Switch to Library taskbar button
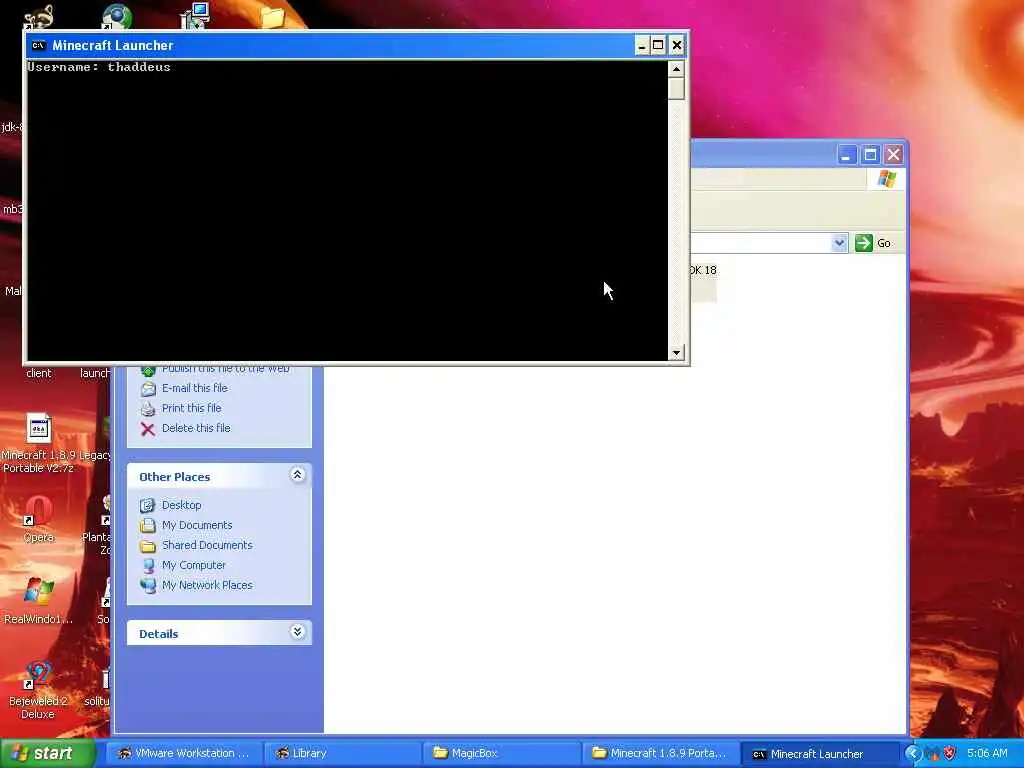The width and height of the screenshot is (1024, 768). tap(343, 754)
